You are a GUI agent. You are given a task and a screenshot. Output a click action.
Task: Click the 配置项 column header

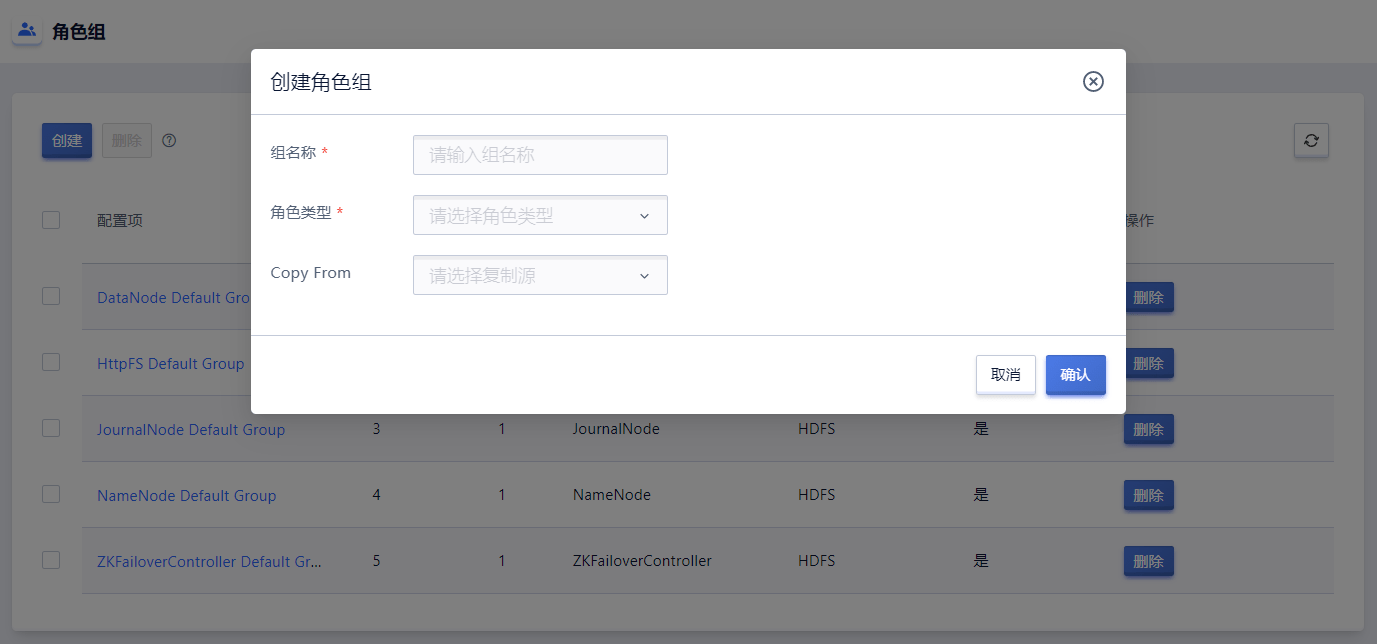[x=120, y=221]
